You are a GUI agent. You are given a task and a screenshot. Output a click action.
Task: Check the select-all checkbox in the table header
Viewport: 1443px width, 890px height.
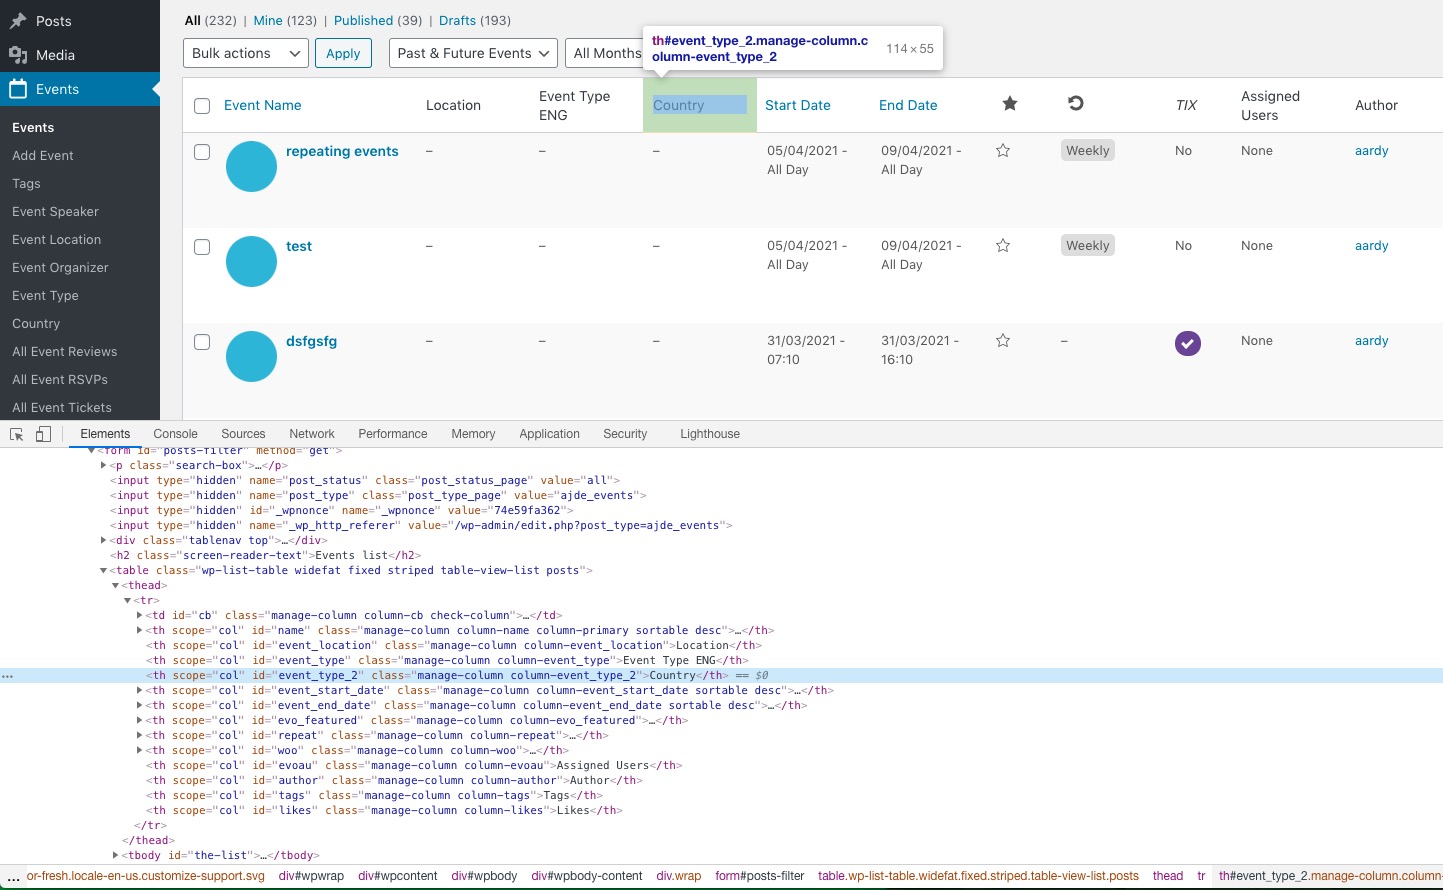(203, 105)
